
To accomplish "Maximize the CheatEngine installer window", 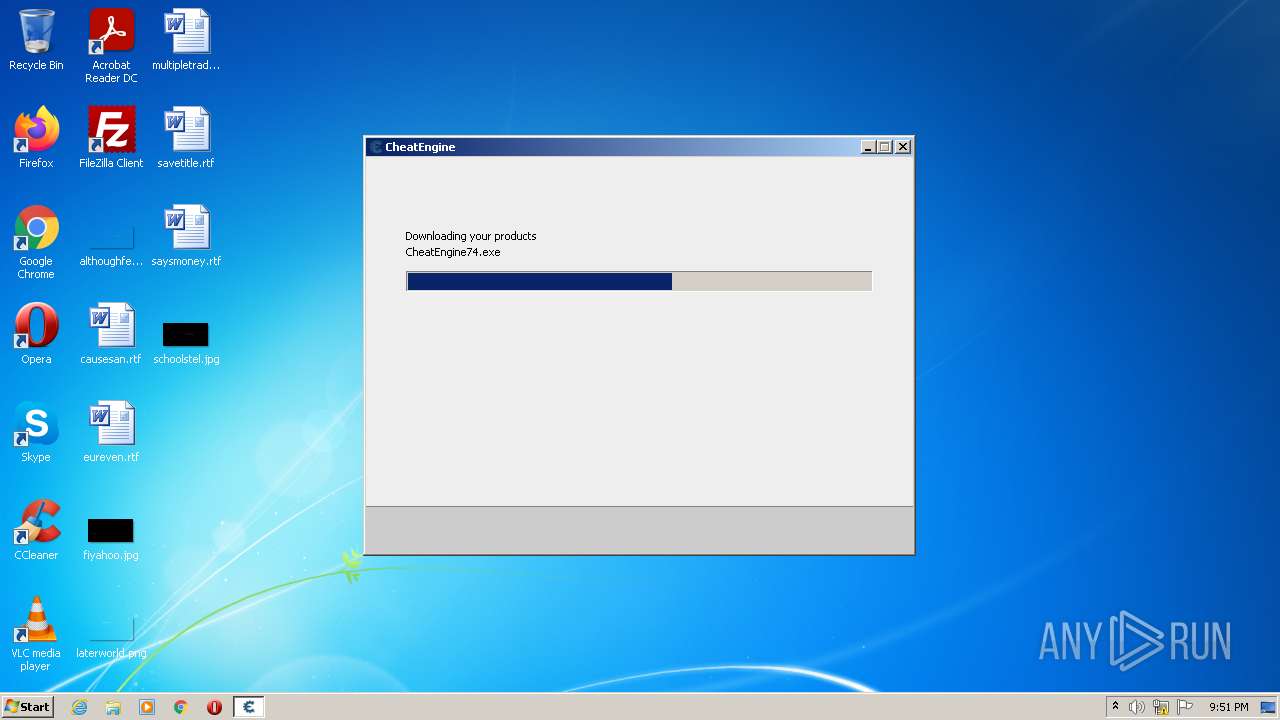I will coord(885,147).
